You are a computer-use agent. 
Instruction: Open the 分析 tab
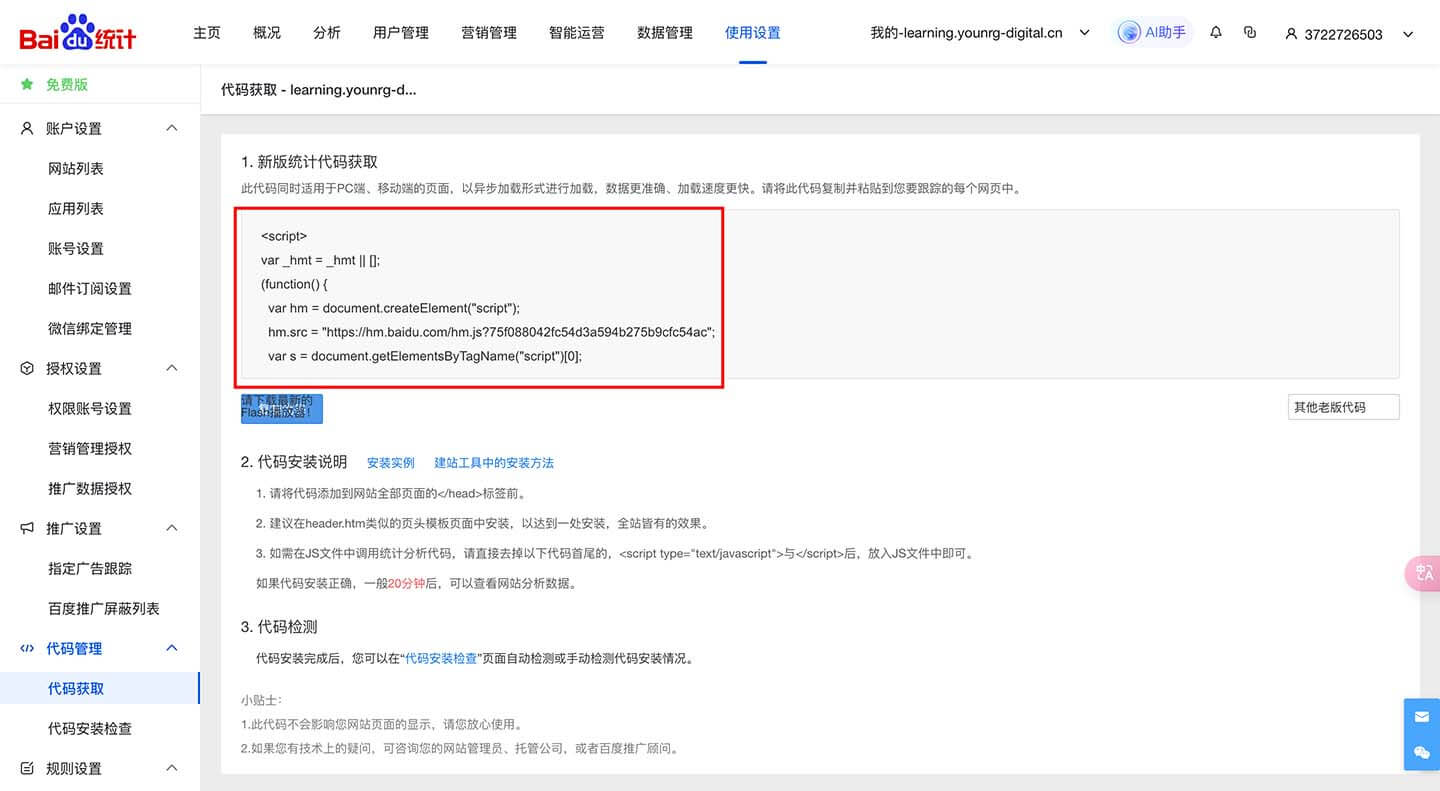(x=327, y=33)
